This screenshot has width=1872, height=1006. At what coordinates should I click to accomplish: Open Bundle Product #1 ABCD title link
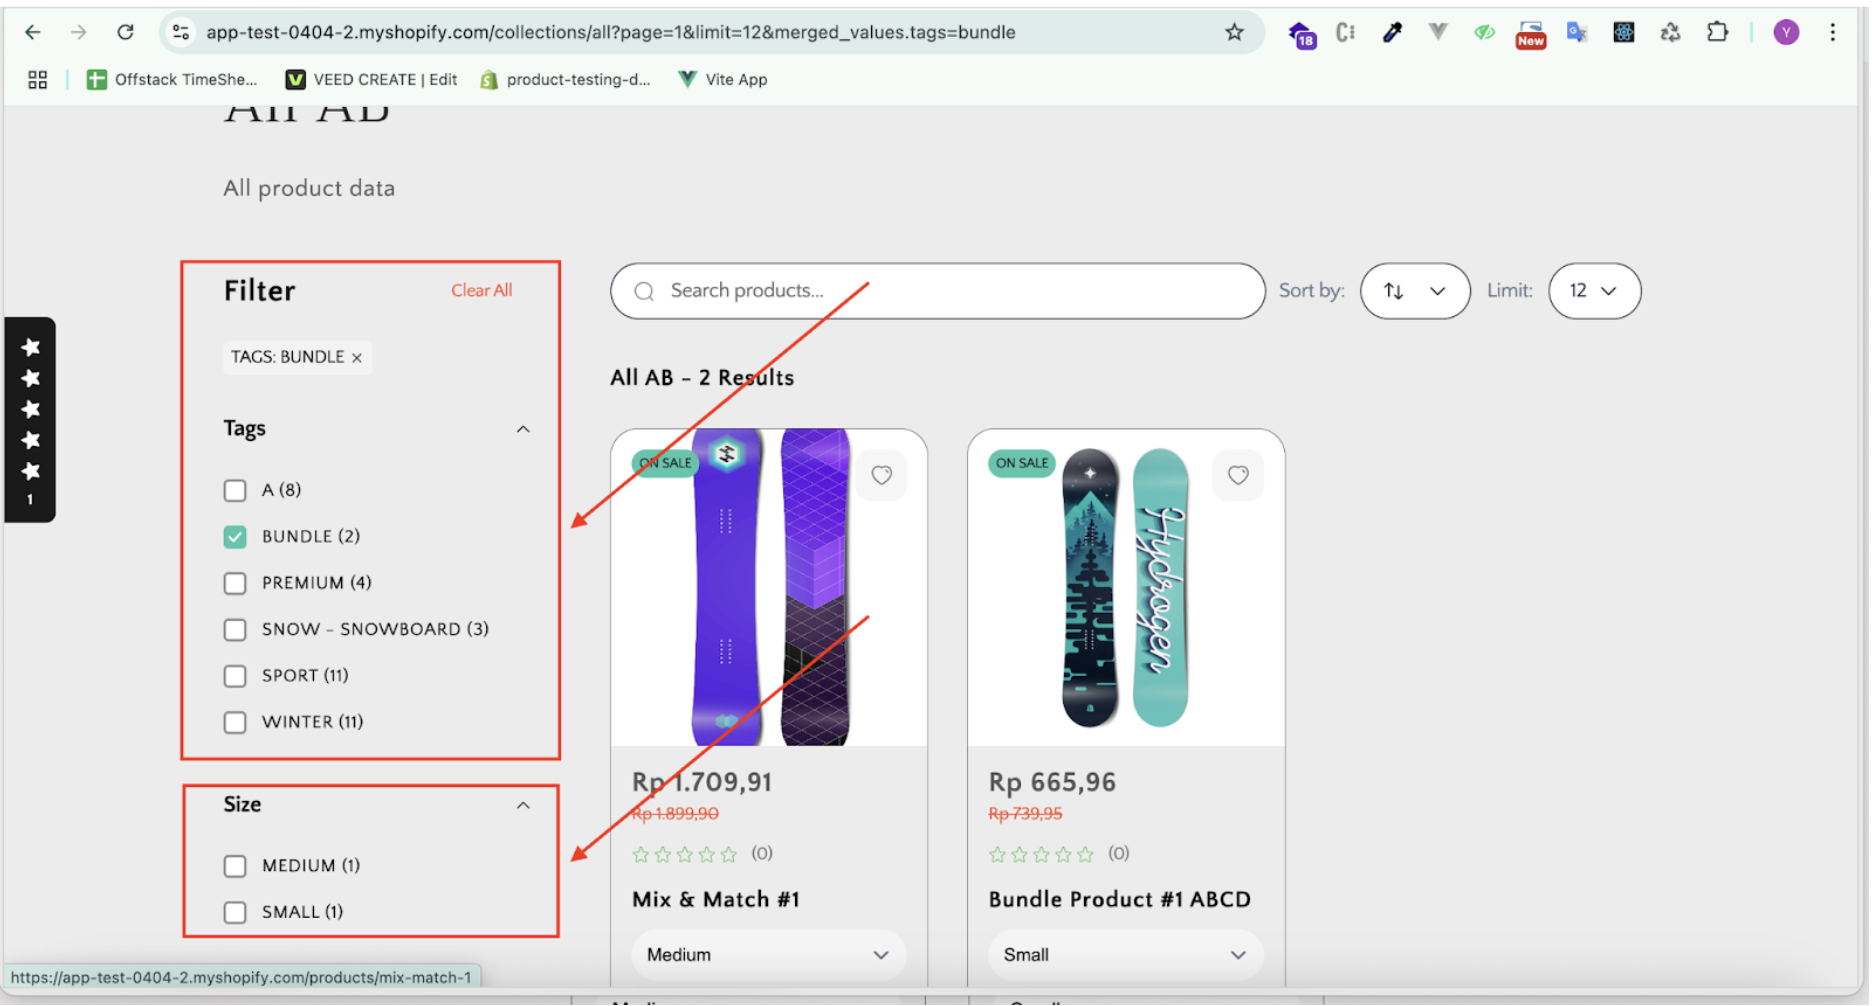(1119, 899)
